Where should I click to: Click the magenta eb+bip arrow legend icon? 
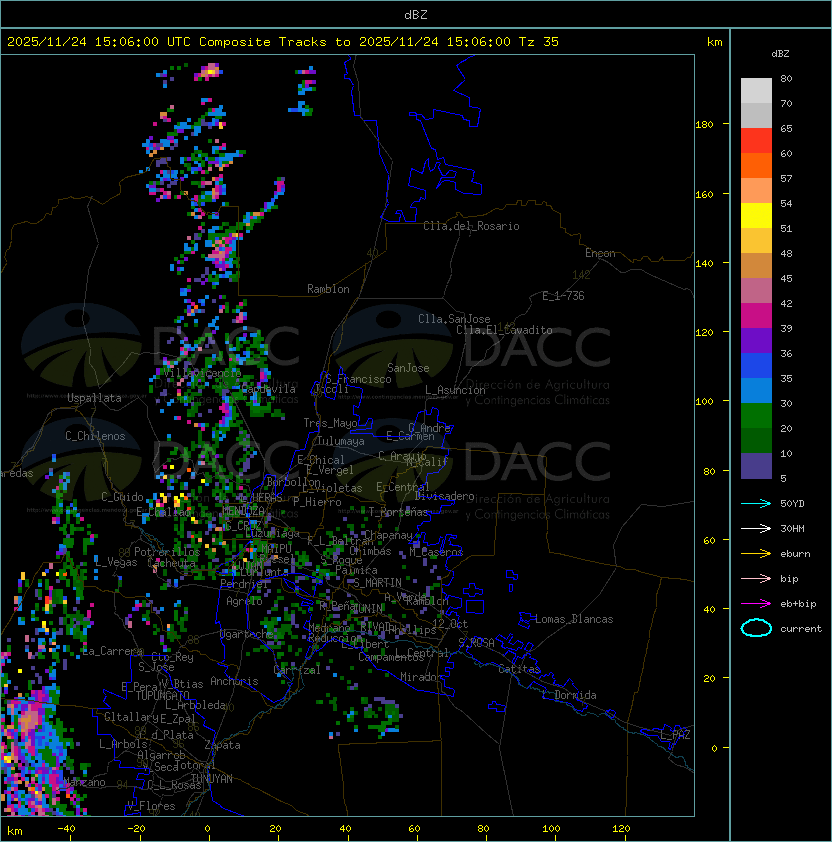tap(756, 604)
